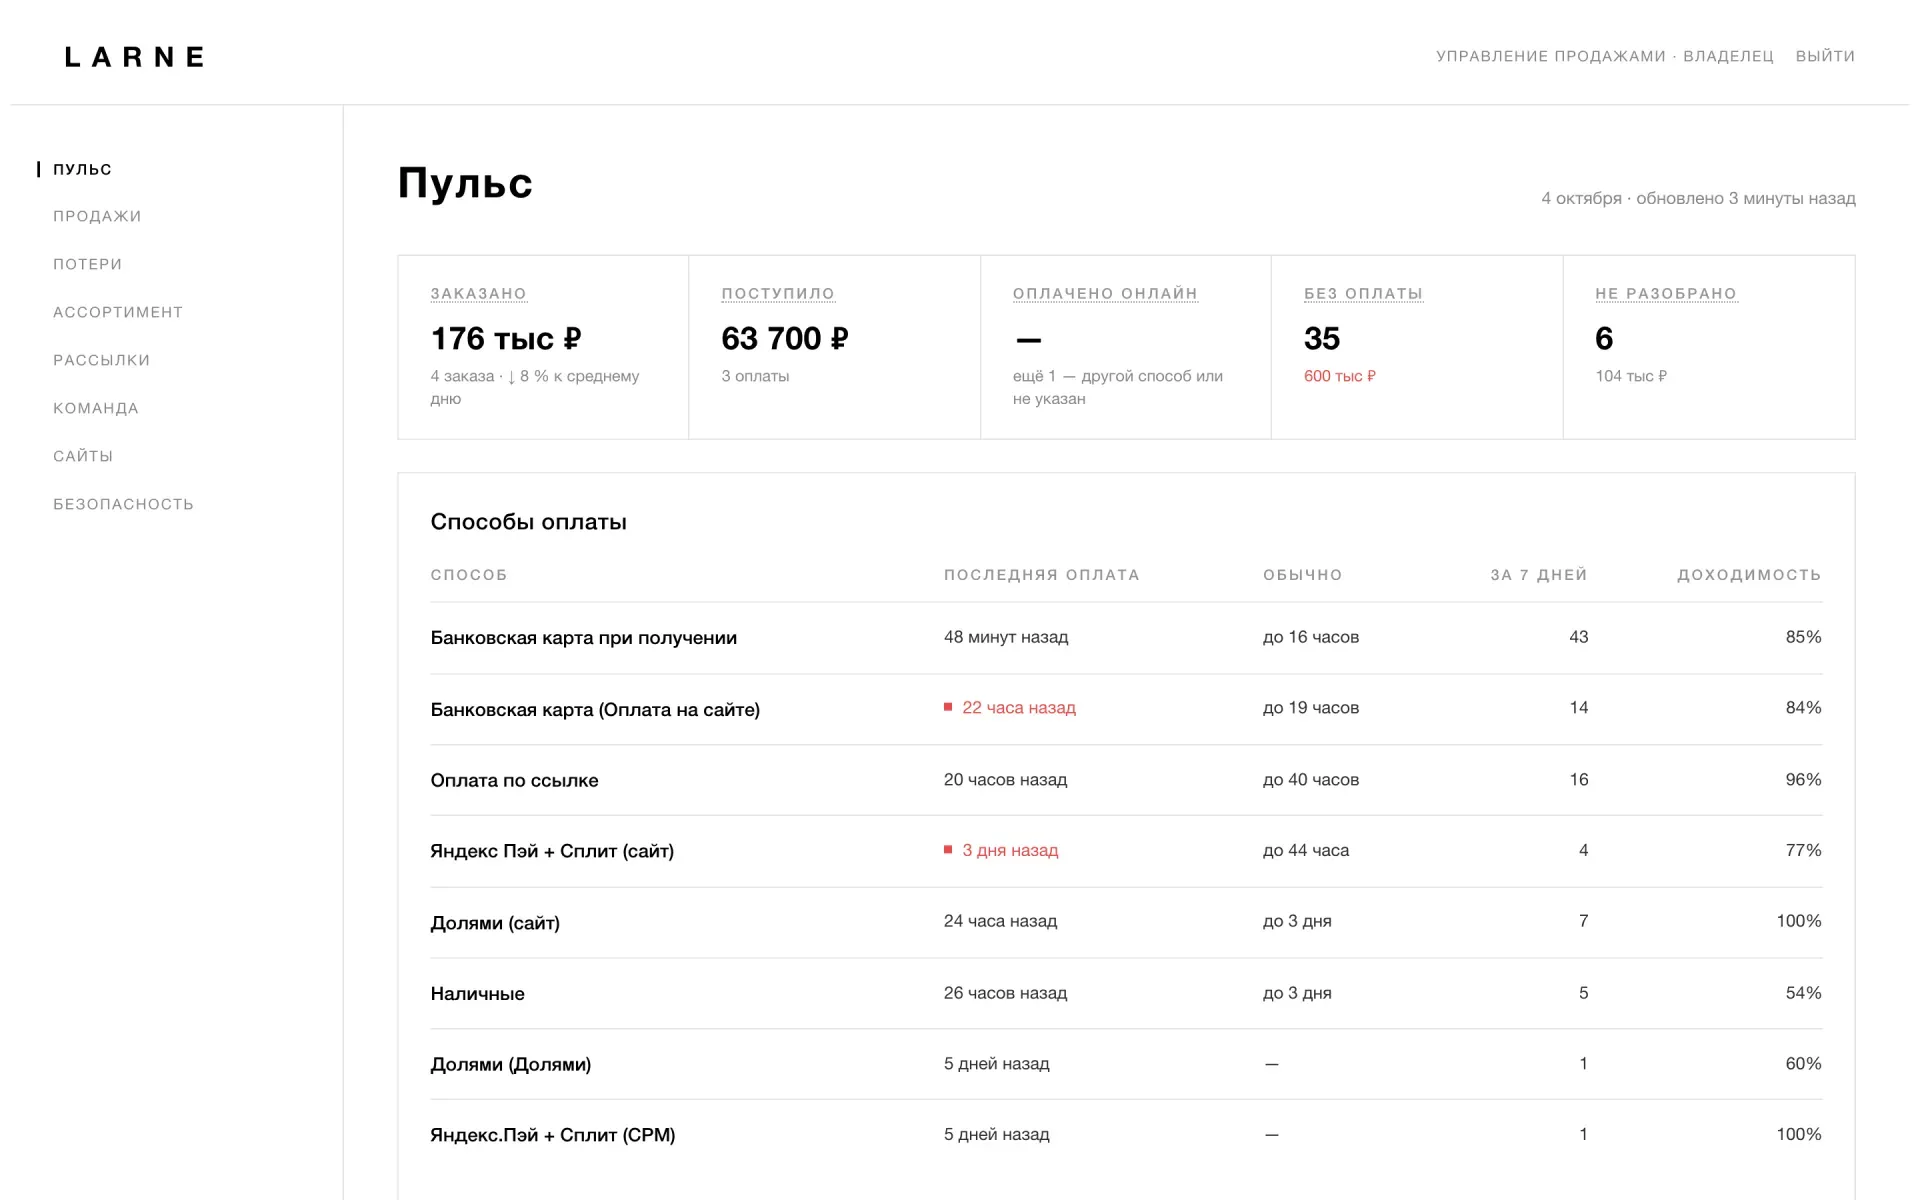Screen dimensions: 1920x1200
Task: Click the 63 700 ₽ value
Action: pyautogui.click(x=785, y=339)
